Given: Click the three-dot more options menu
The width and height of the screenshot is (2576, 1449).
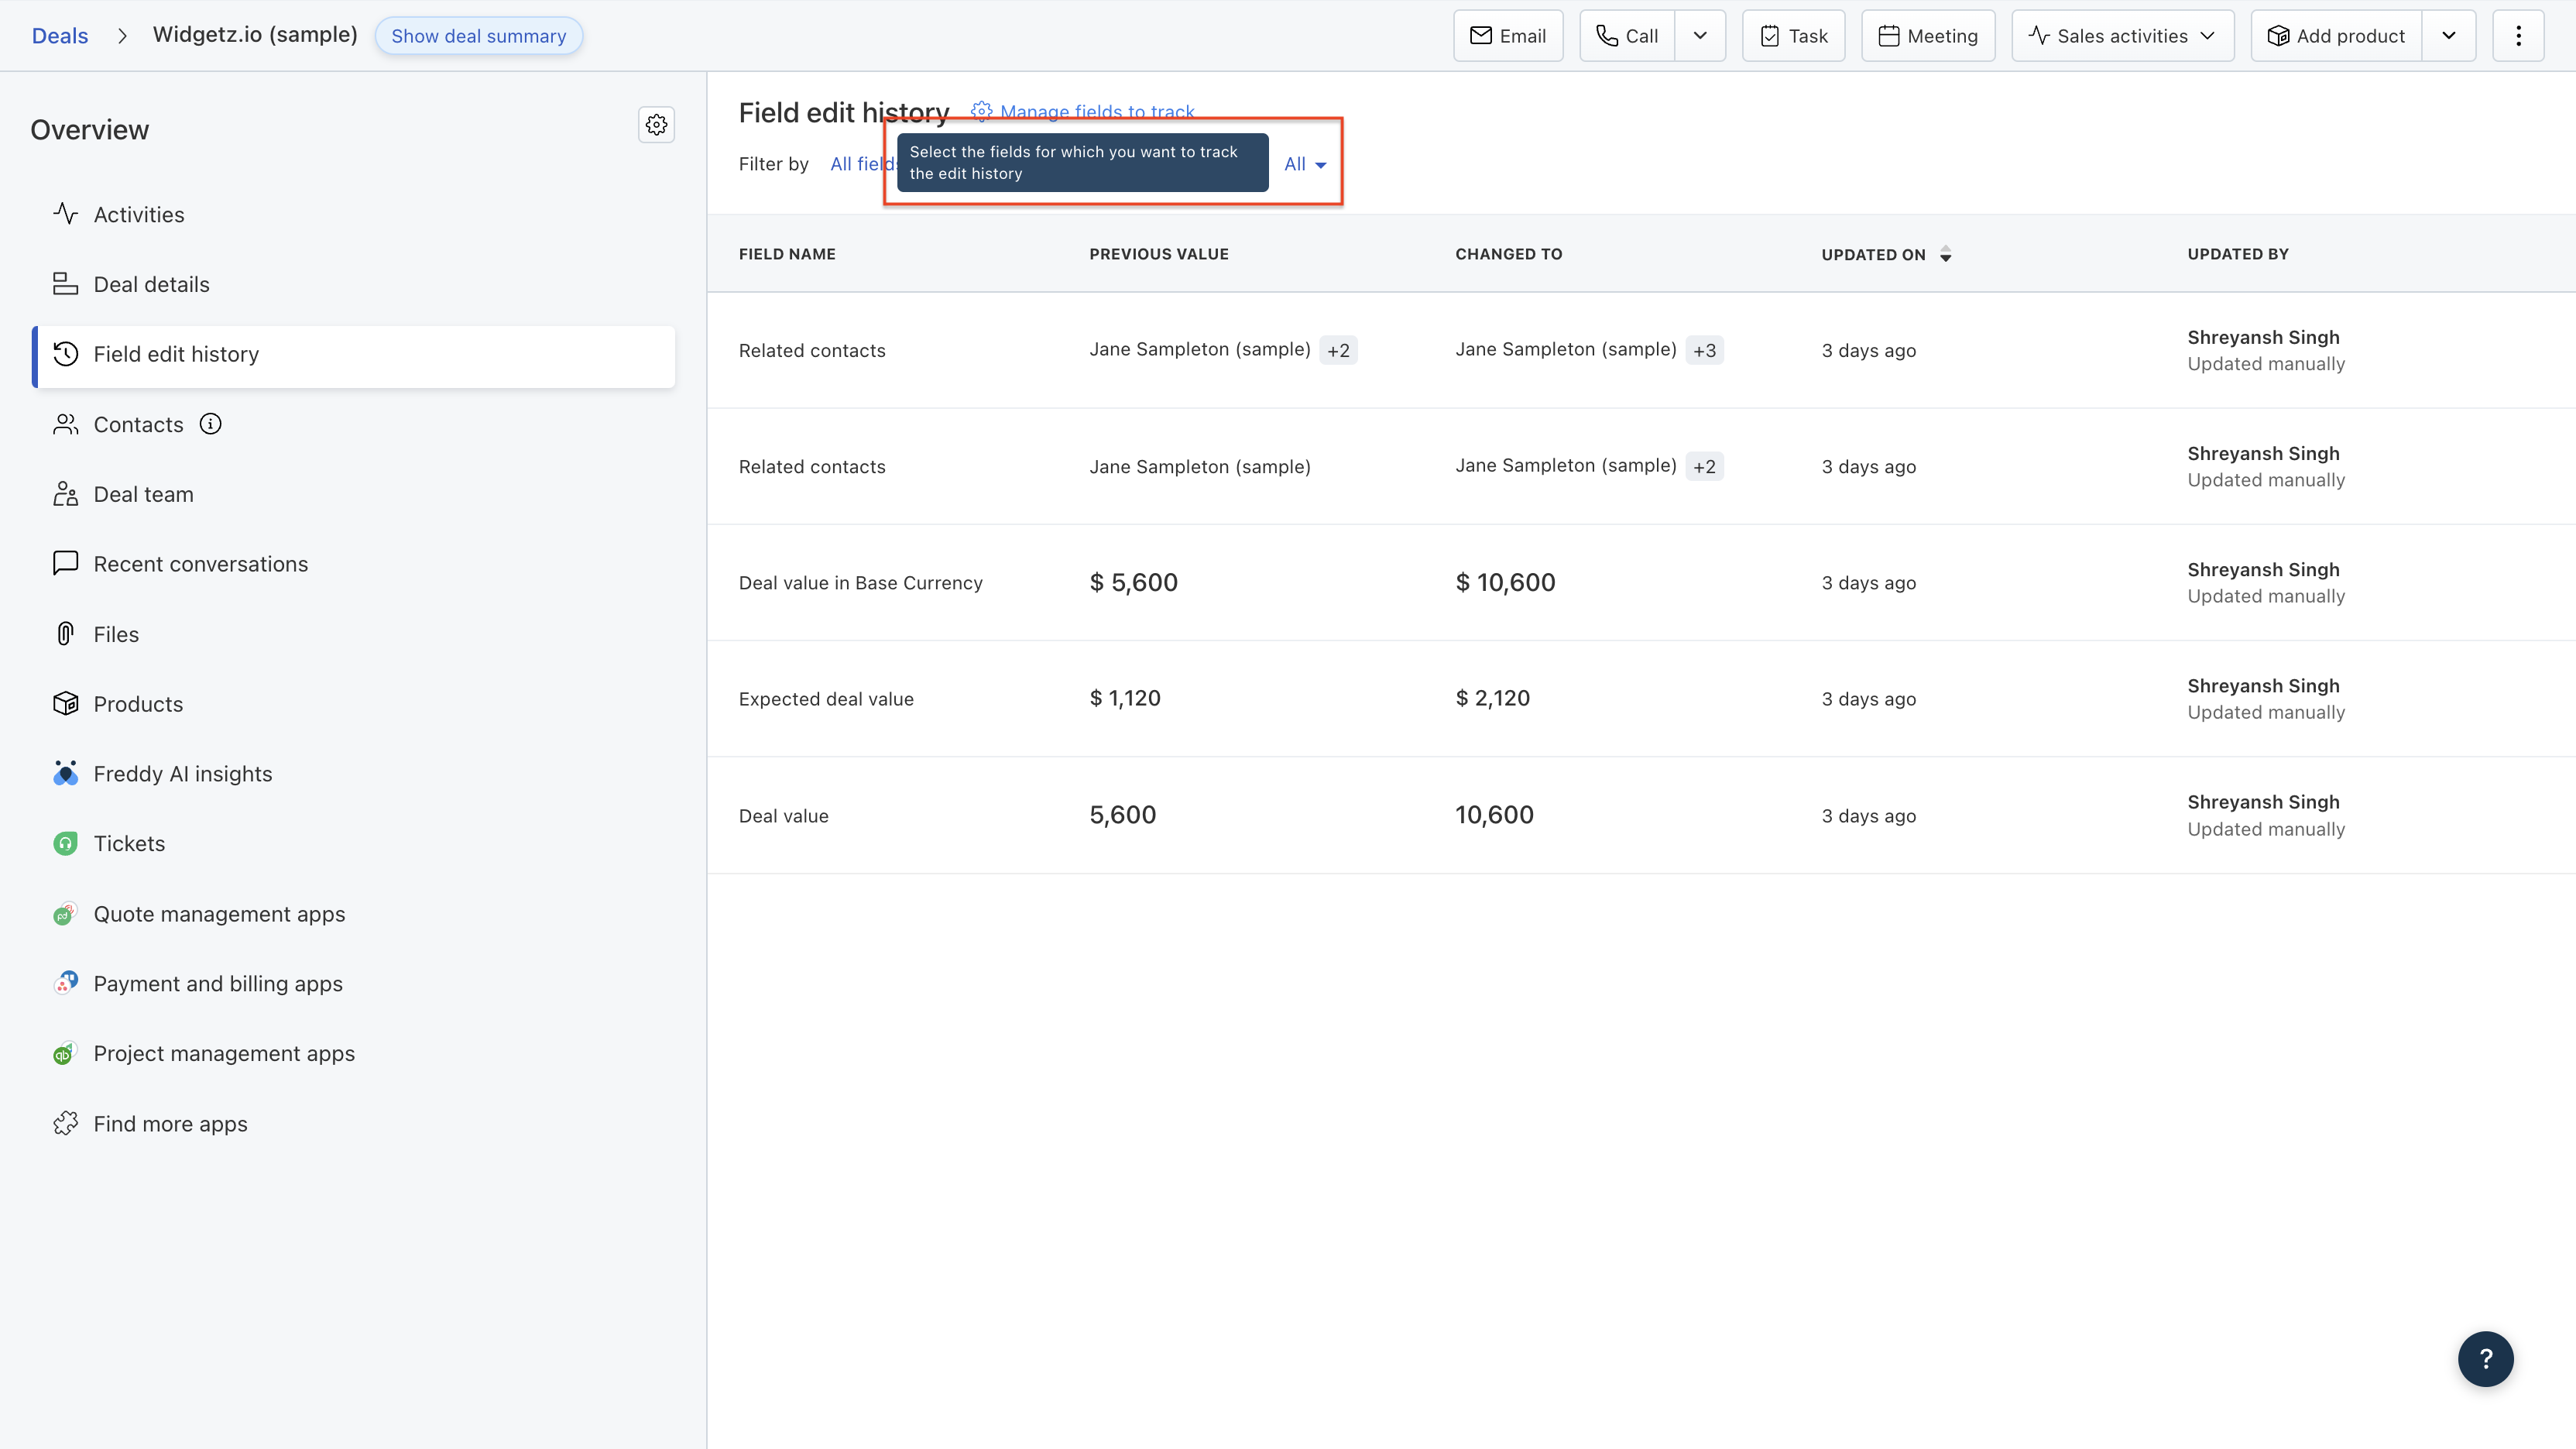Looking at the screenshot, I should [2517, 36].
